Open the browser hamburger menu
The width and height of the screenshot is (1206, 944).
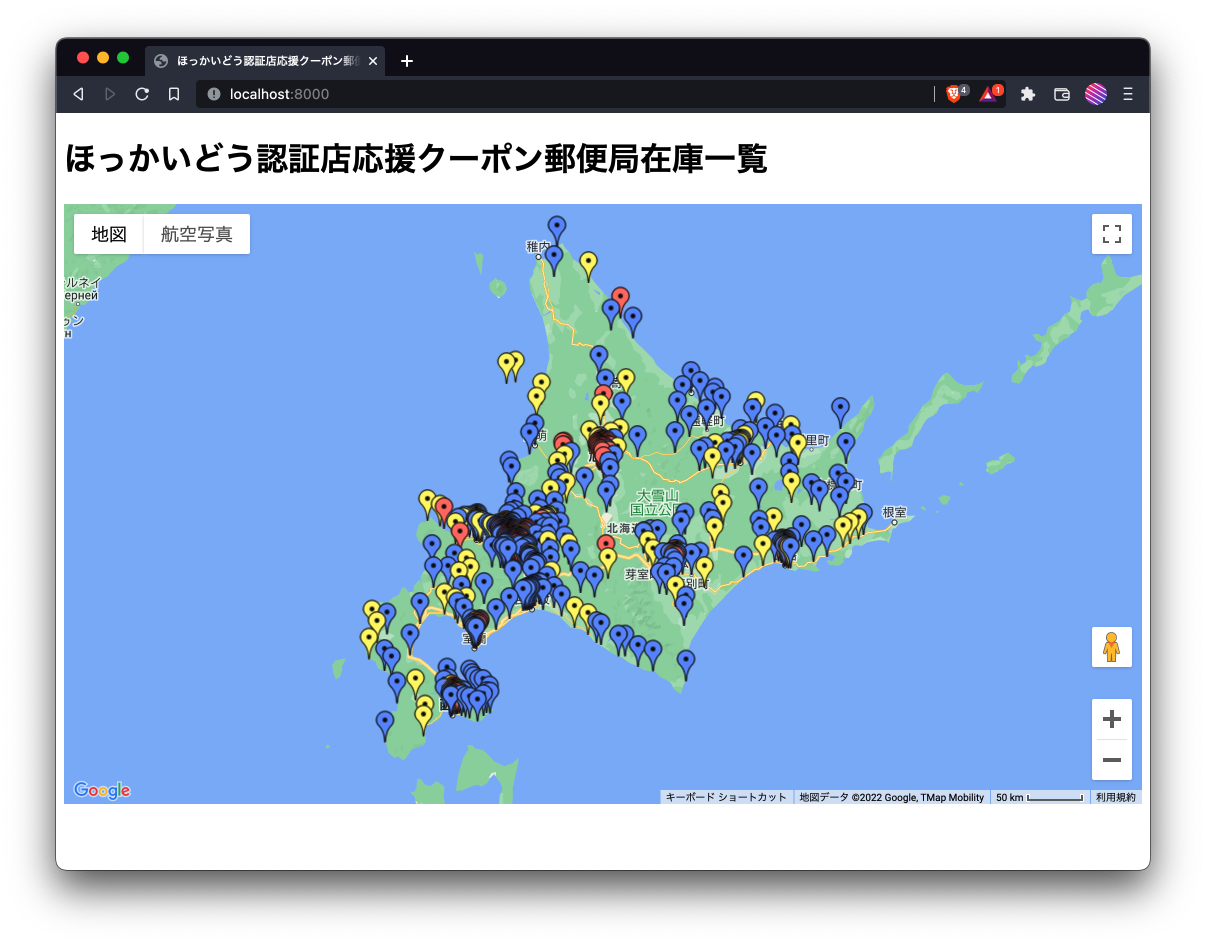[1127, 93]
